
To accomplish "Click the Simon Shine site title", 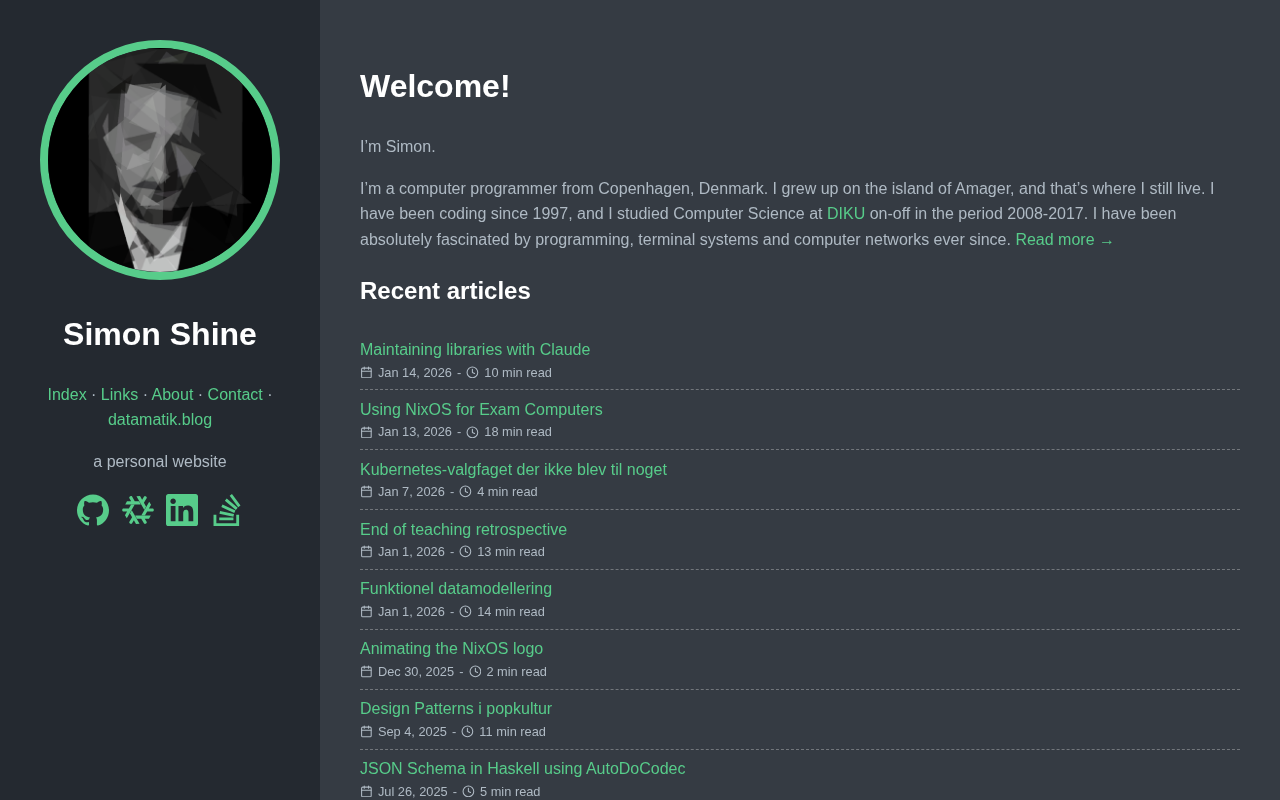I will coord(160,334).
